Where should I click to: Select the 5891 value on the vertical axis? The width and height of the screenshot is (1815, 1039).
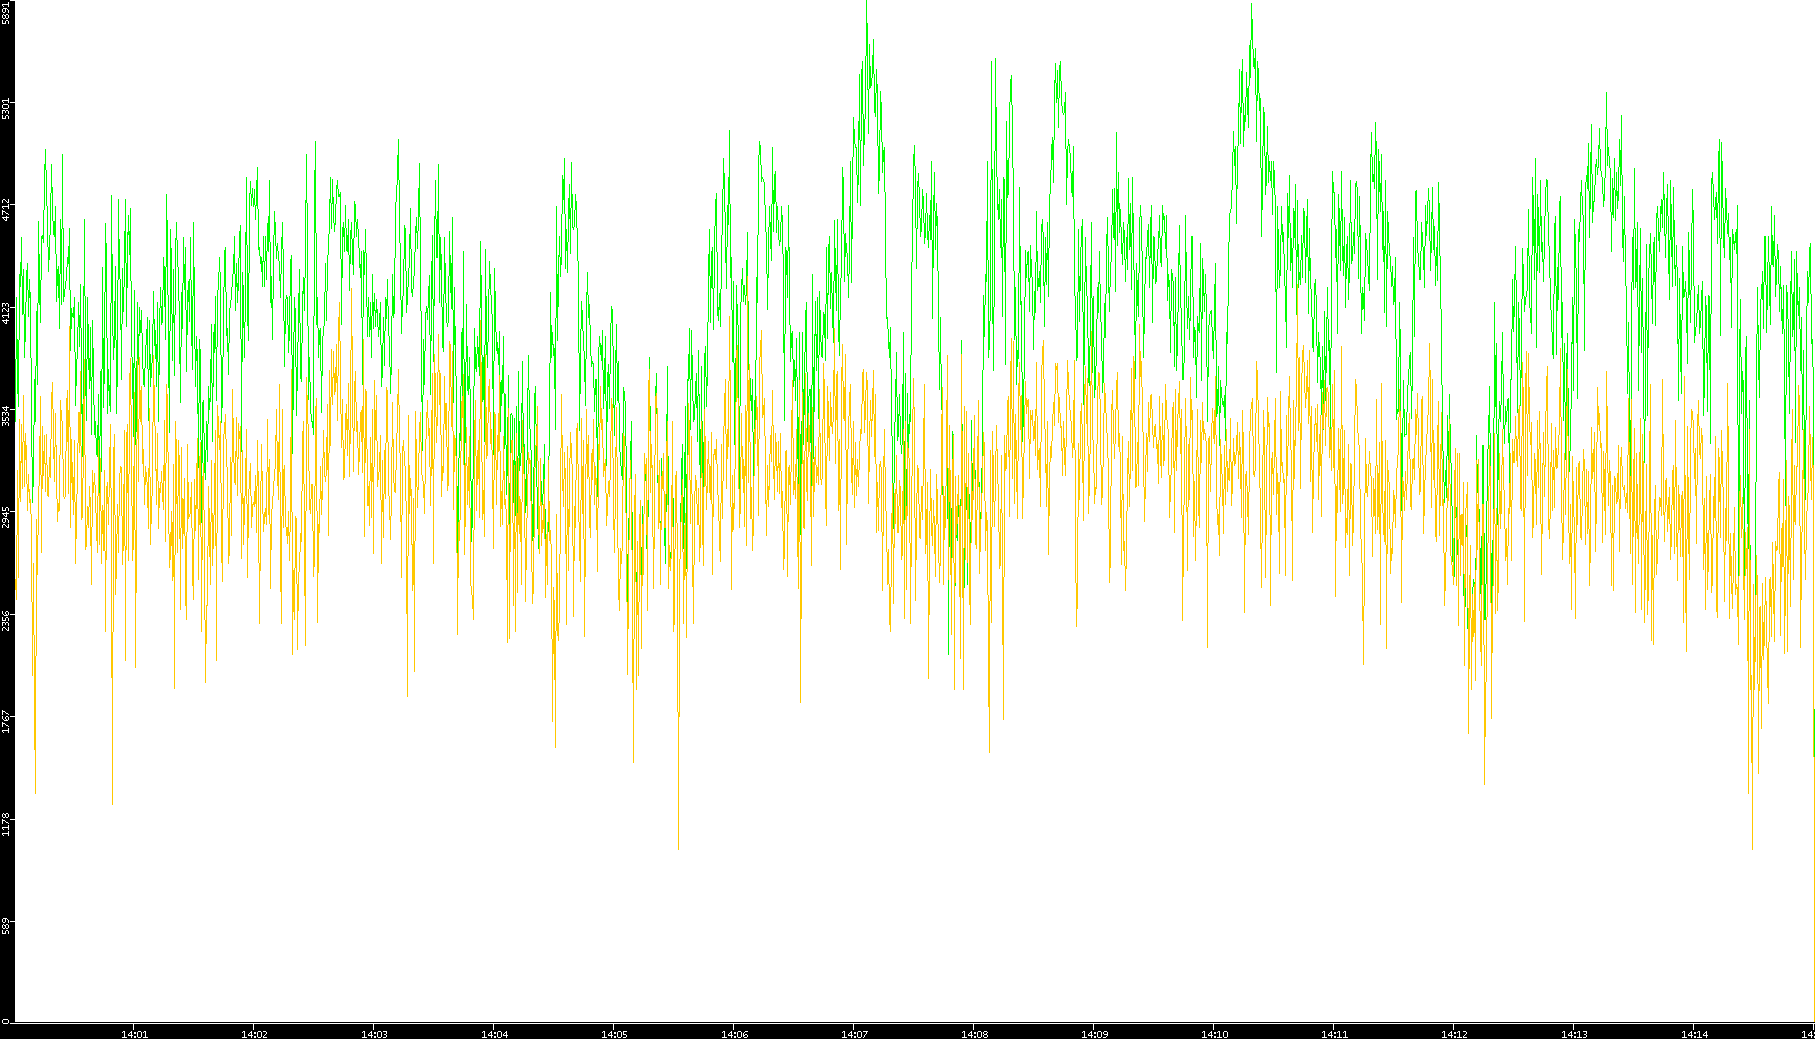tap(6, 13)
